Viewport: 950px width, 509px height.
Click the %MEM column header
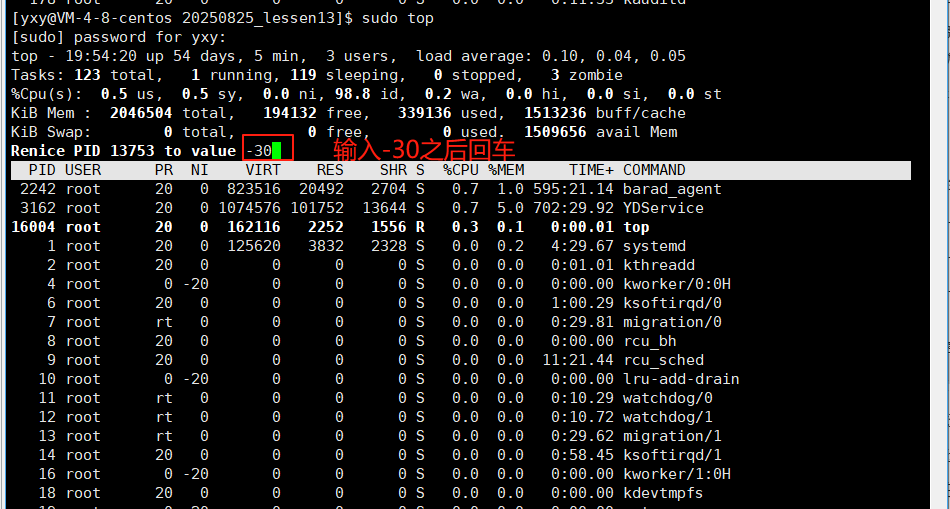(x=506, y=170)
